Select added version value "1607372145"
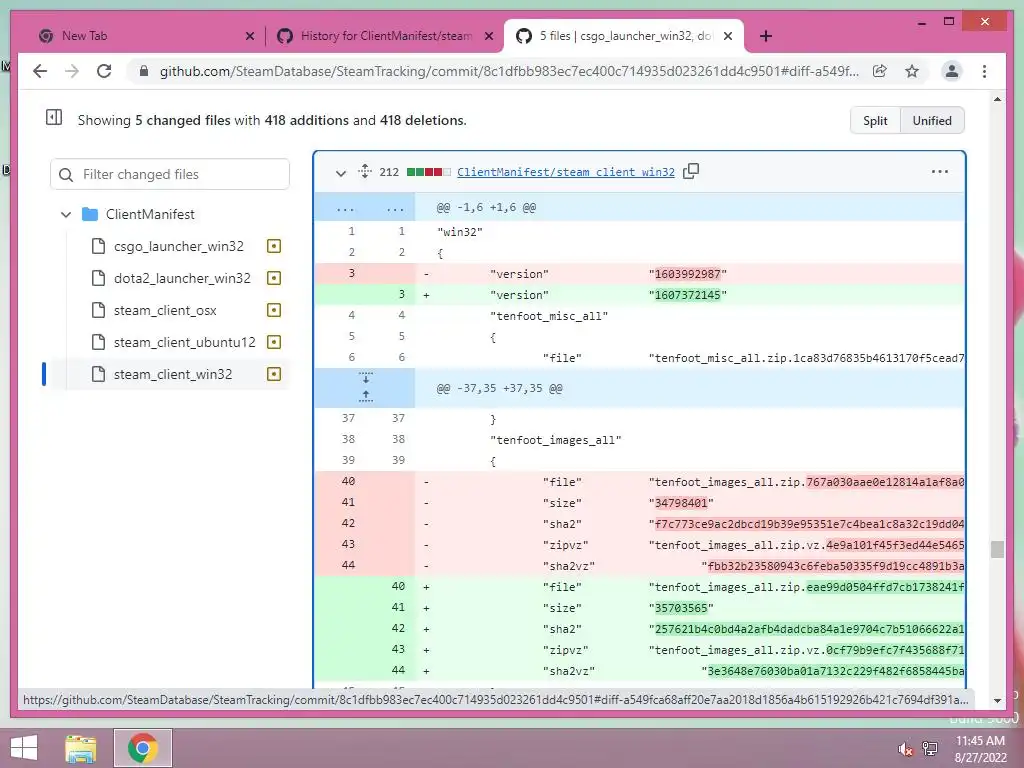The image size is (1024, 768). coord(687,295)
